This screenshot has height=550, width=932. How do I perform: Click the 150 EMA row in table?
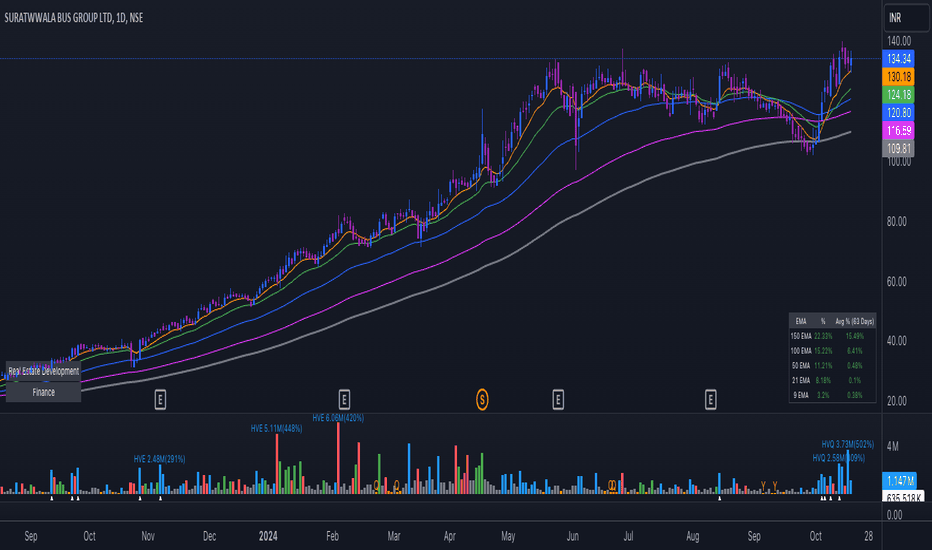click(x=832, y=336)
